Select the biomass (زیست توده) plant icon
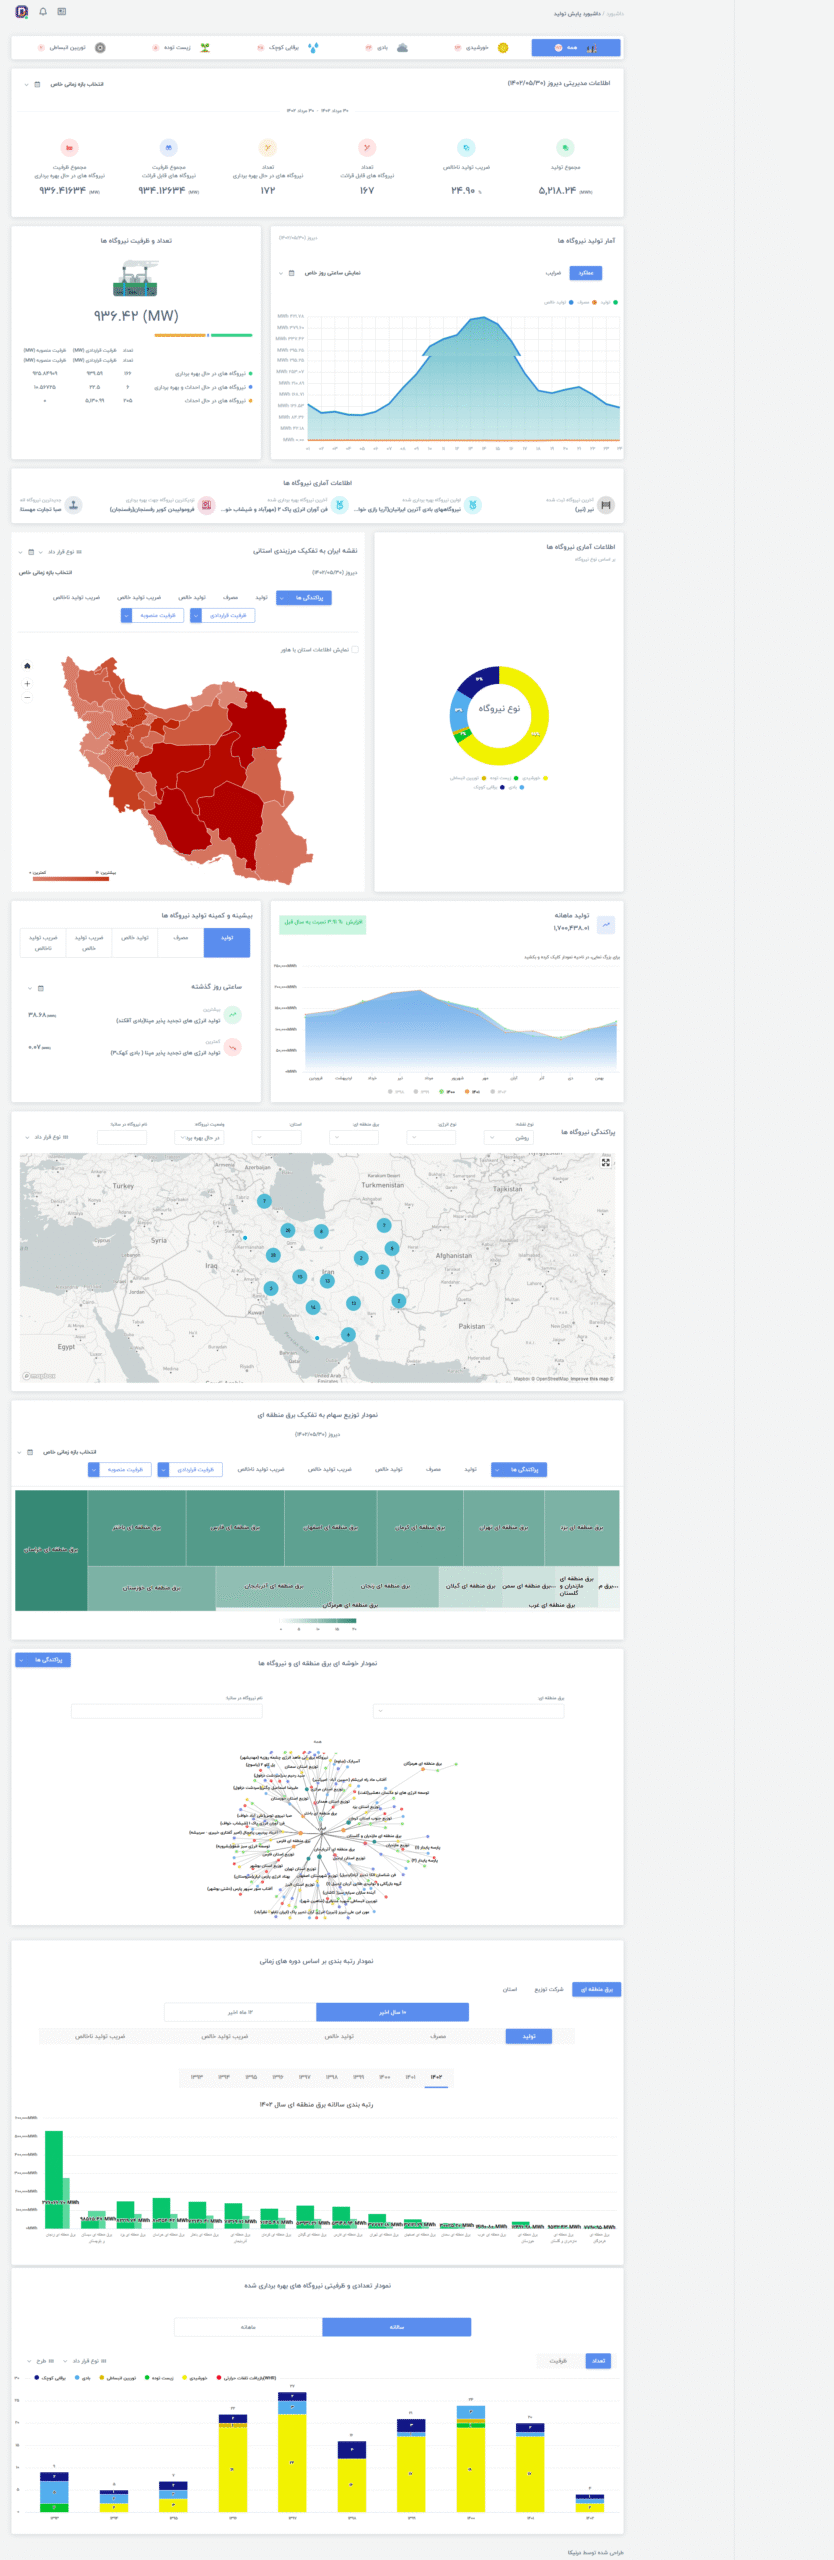Image resolution: width=834 pixels, height=2560 pixels. point(205,48)
